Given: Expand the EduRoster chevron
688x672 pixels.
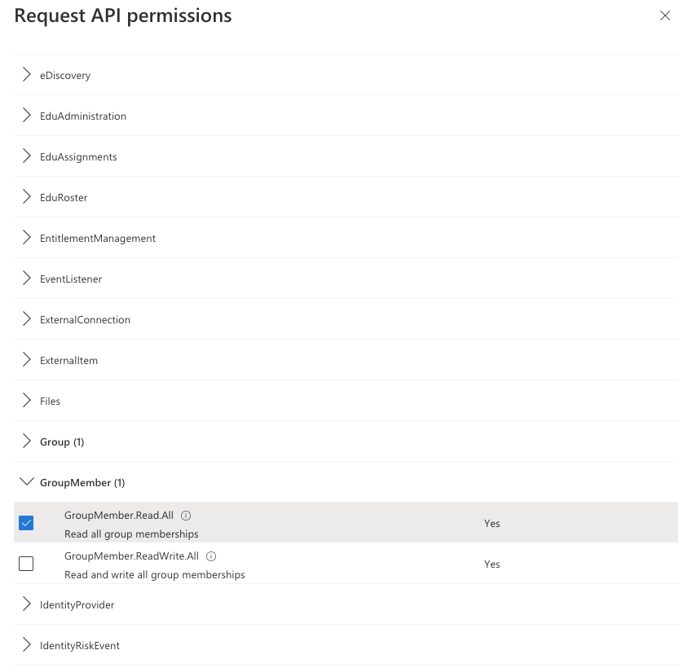Looking at the screenshot, I should pyautogui.click(x=27, y=197).
